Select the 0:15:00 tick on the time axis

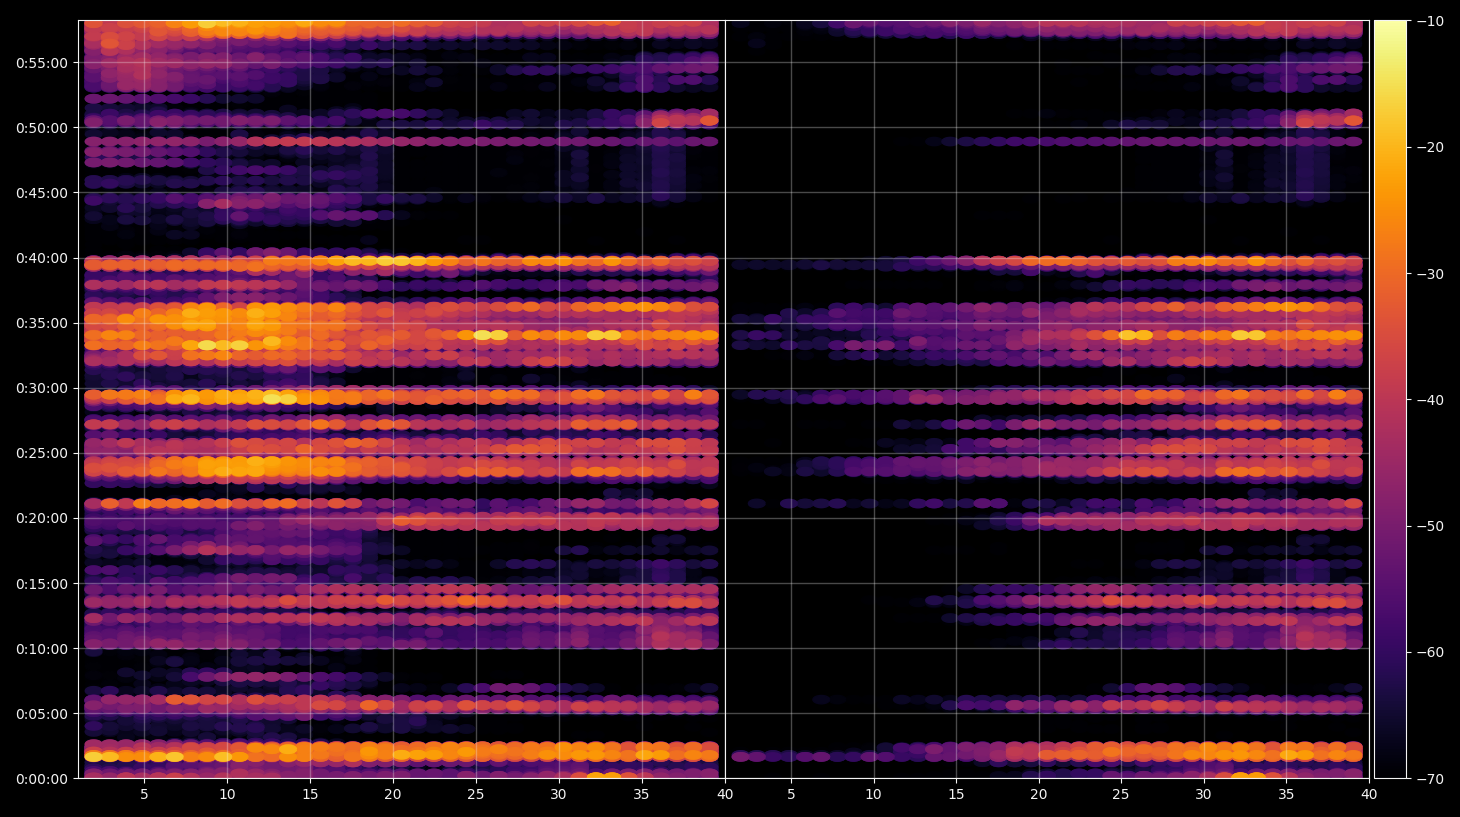click(x=42, y=584)
